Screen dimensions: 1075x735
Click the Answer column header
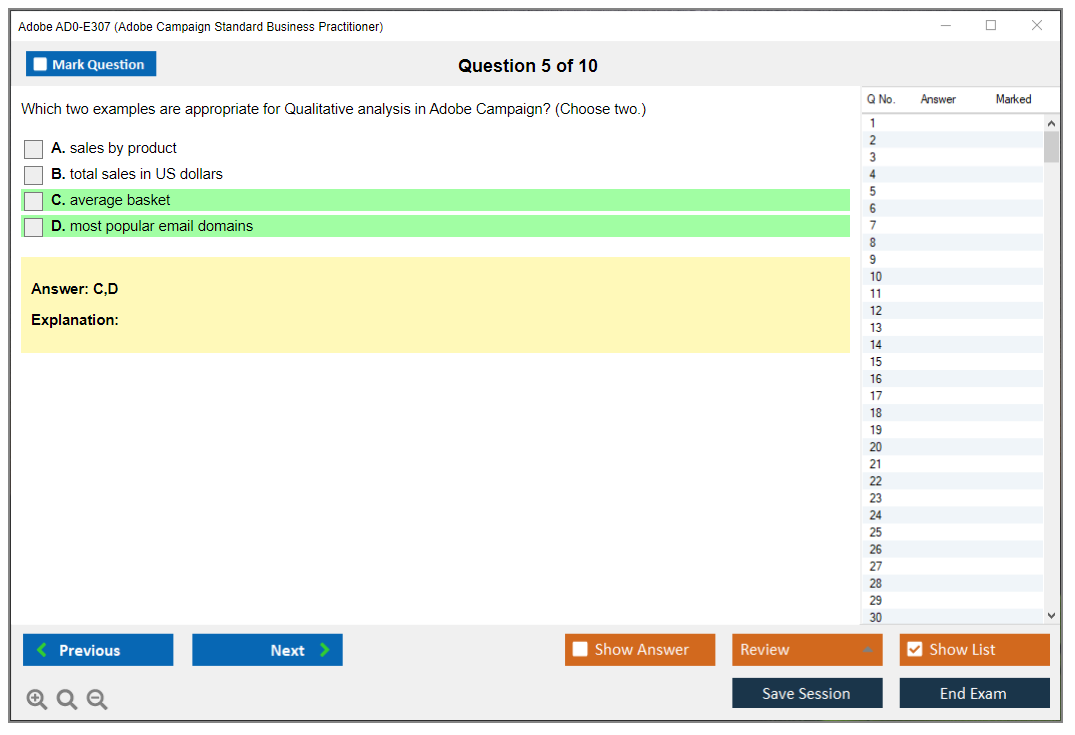(938, 99)
